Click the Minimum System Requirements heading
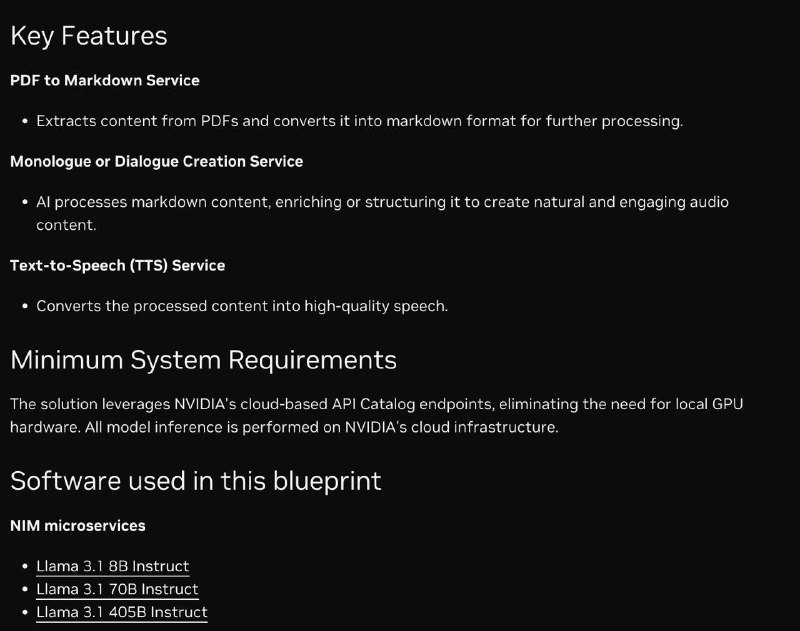 tap(203, 360)
